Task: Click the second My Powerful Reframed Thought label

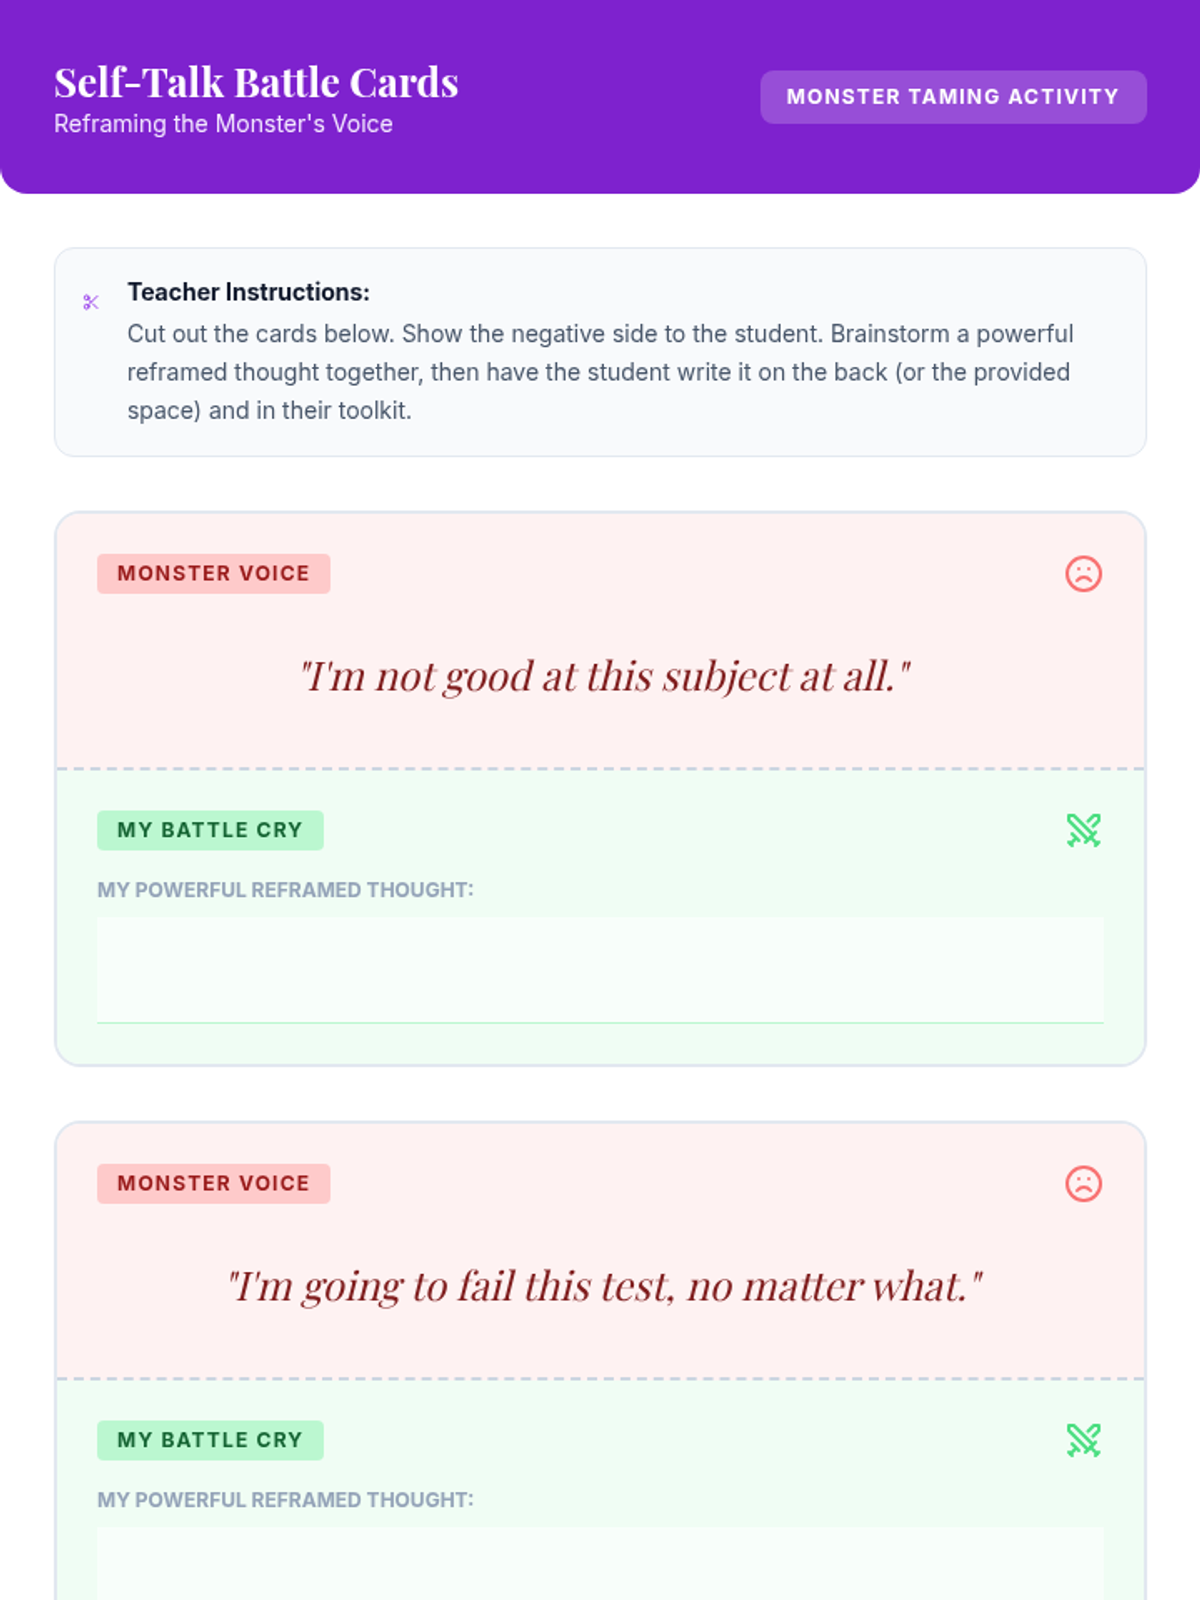Action: 285,1500
